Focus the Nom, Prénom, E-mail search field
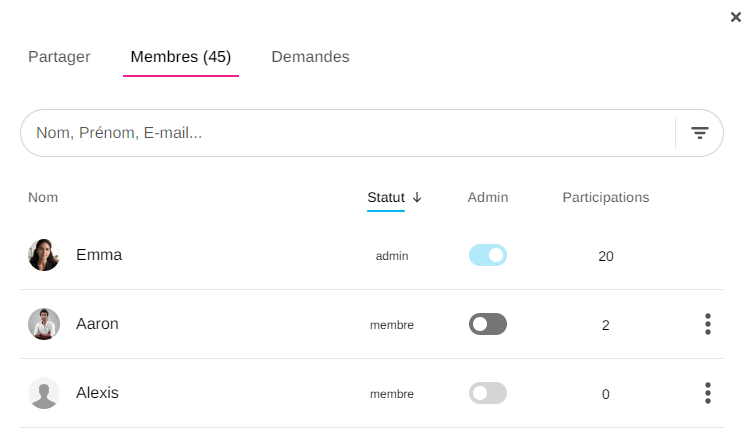 [x=340, y=133]
